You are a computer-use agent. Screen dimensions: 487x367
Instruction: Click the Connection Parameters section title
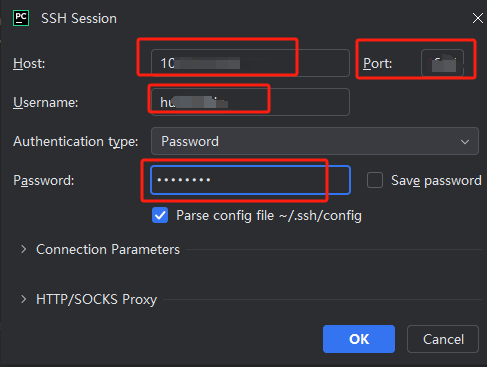click(x=108, y=249)
